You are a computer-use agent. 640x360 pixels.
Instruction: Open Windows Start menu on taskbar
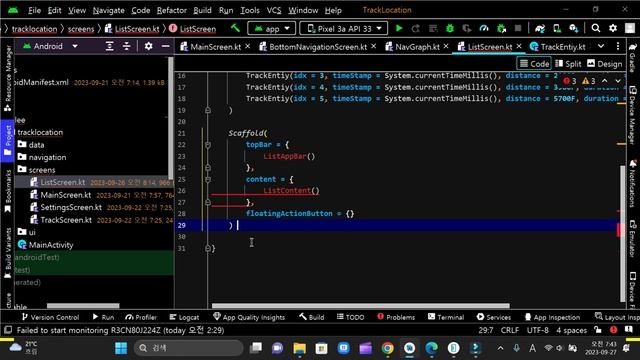pos(121,348)
